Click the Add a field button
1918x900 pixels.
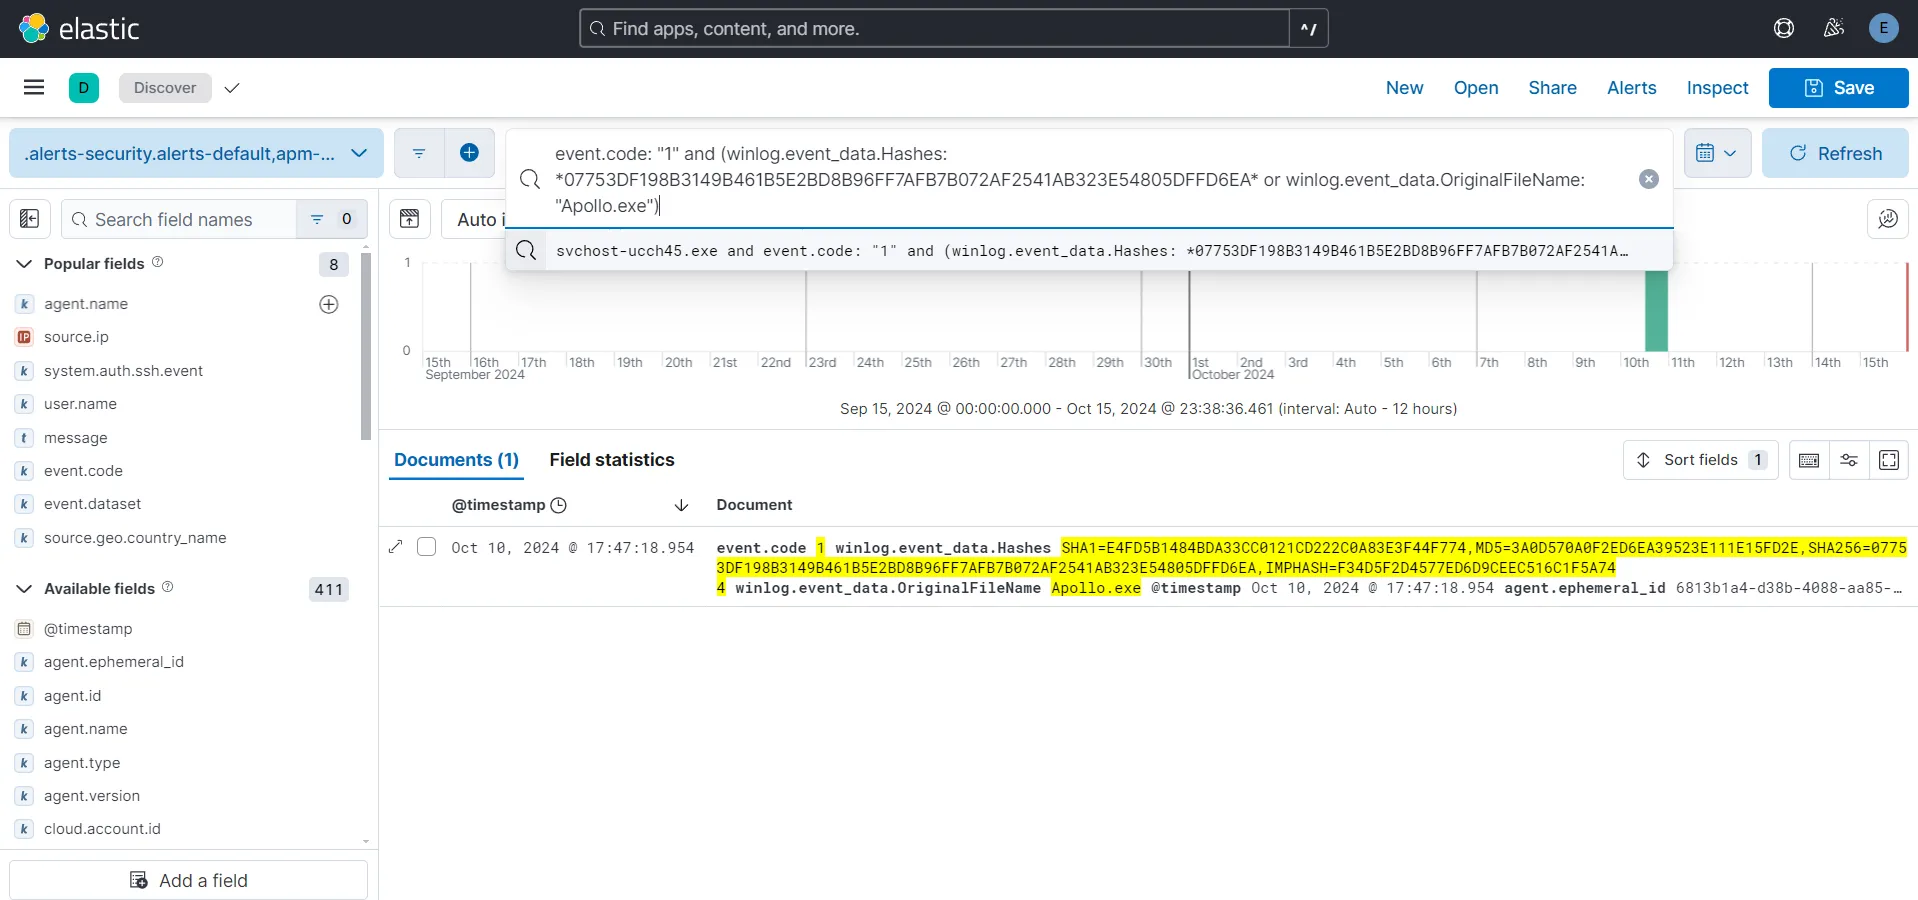point(188,880)
